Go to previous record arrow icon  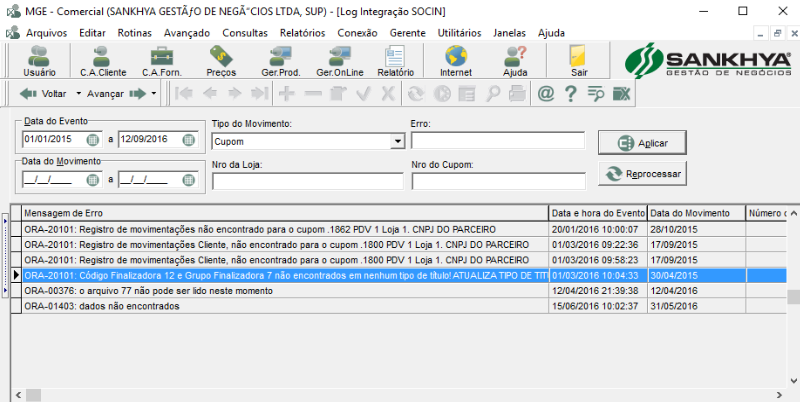click(x=209, y=94)
